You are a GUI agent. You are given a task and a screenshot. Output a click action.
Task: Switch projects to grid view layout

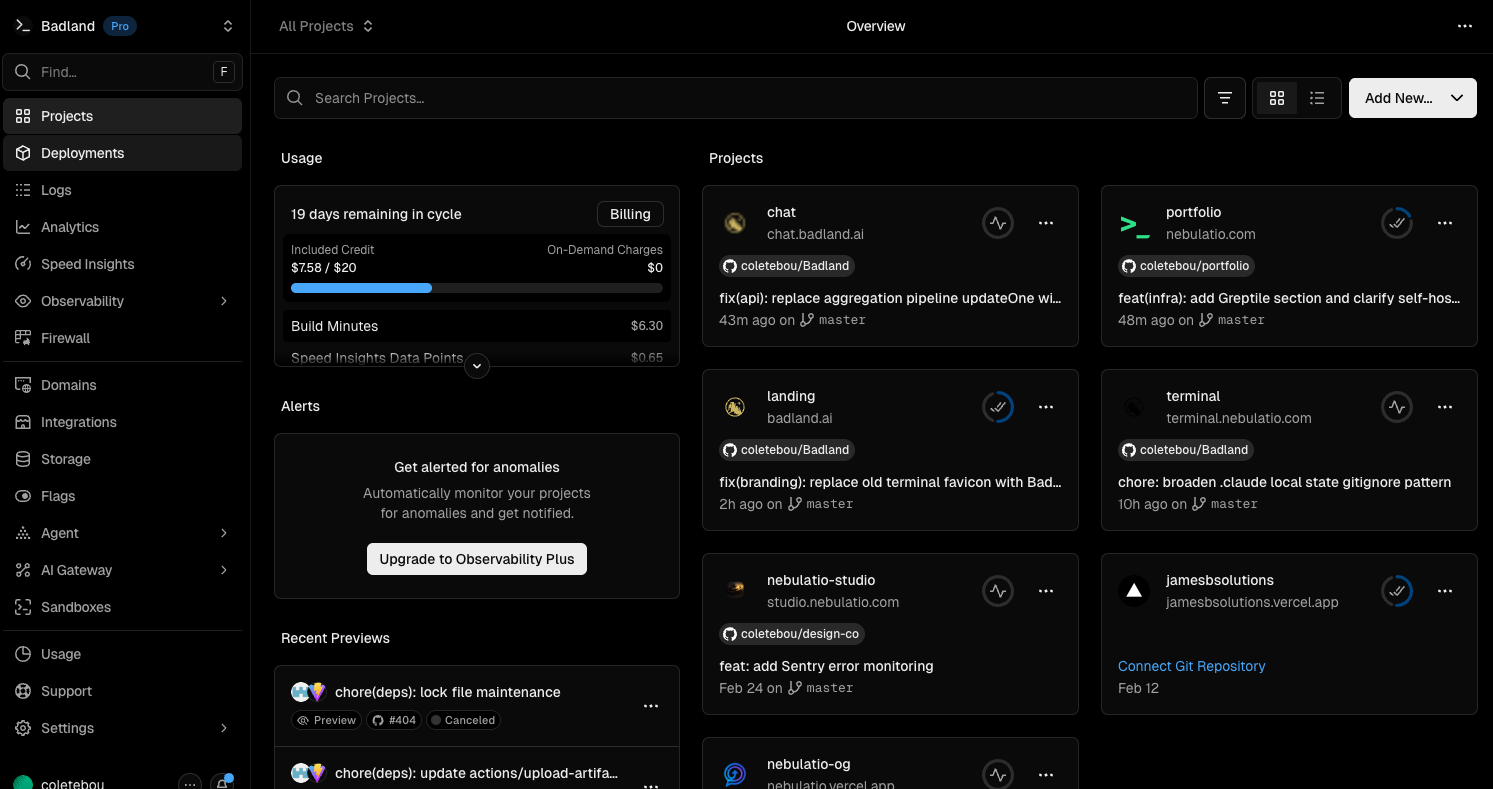coord(1276,97)
